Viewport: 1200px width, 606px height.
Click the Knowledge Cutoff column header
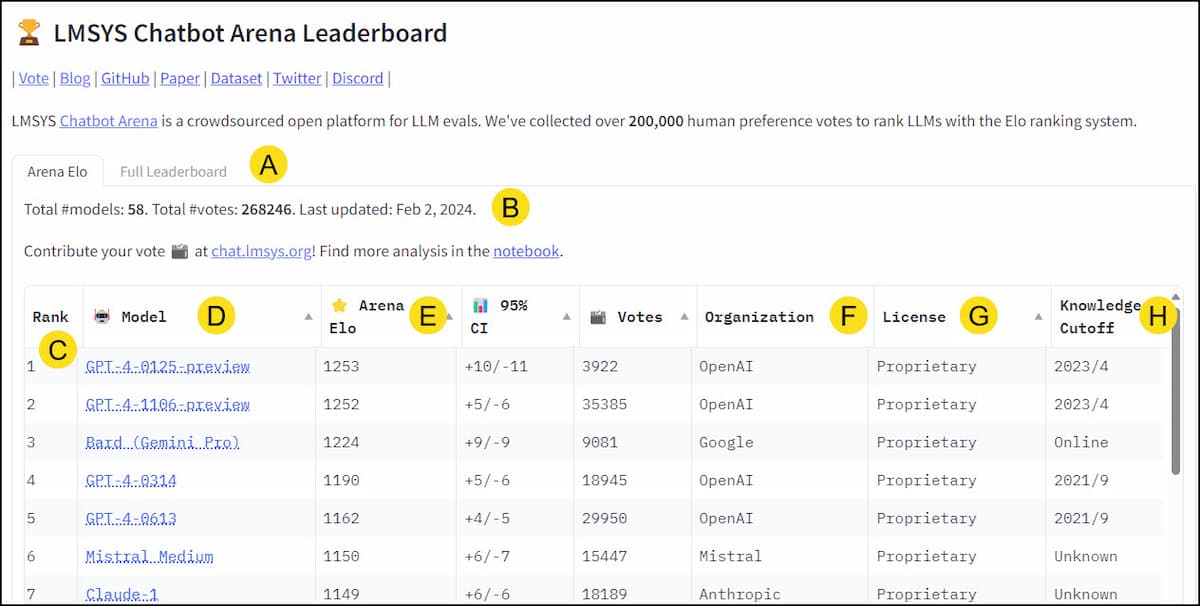(1108, 317)
